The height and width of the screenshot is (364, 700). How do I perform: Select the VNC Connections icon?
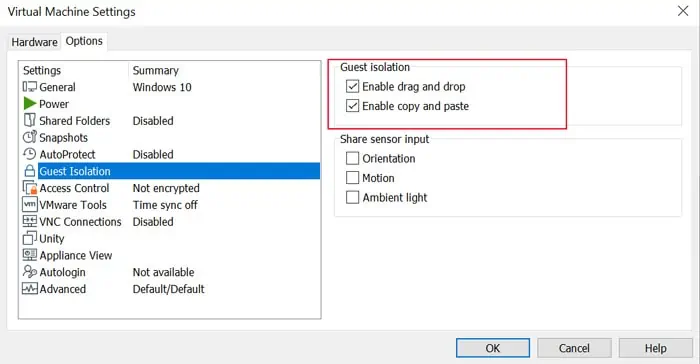[x=29, y=222]
